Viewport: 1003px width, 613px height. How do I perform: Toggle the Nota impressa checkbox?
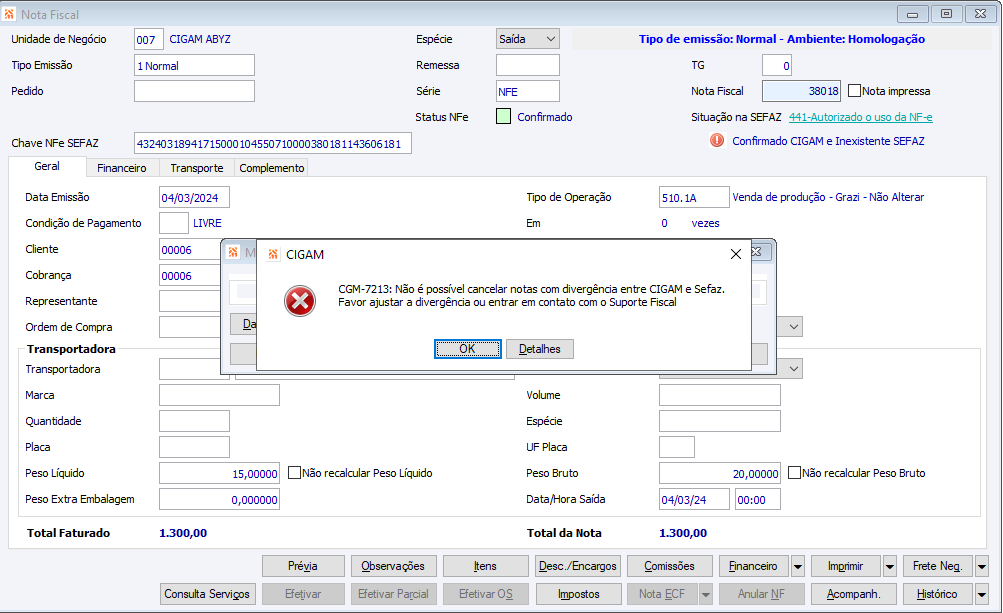coord(854,91)
